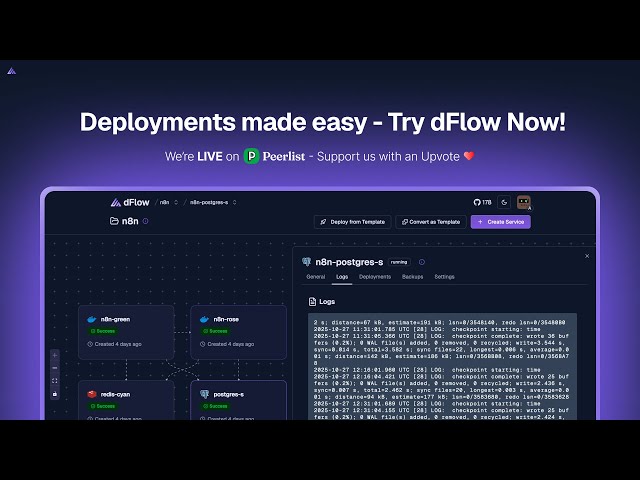Click the docker icon on n8n-green
This screenshot has height=480, width=640.
[x=92, y=319]
